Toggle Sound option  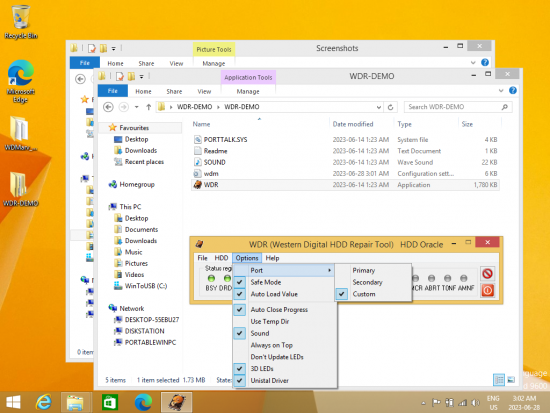point(285,333)
